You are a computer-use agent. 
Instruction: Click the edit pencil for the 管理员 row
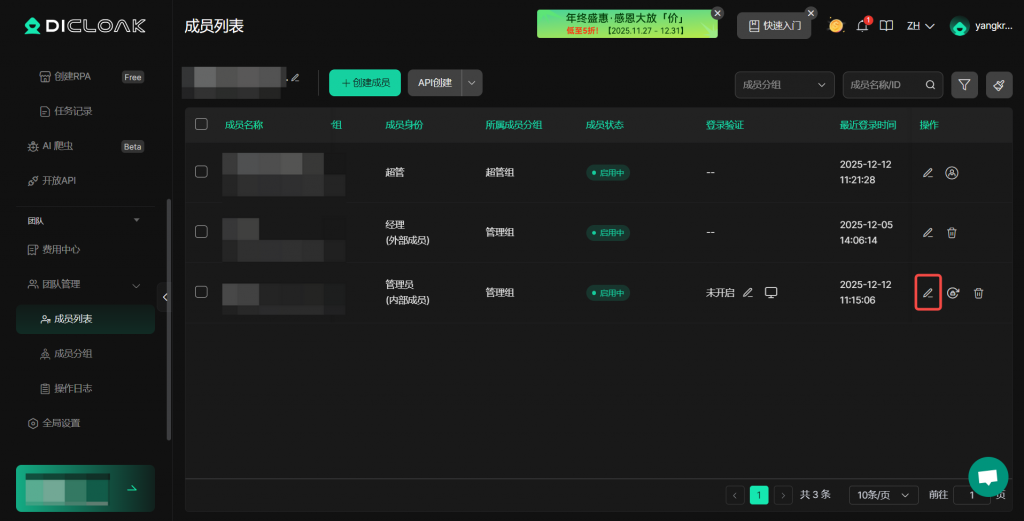(x=927, y=293)
